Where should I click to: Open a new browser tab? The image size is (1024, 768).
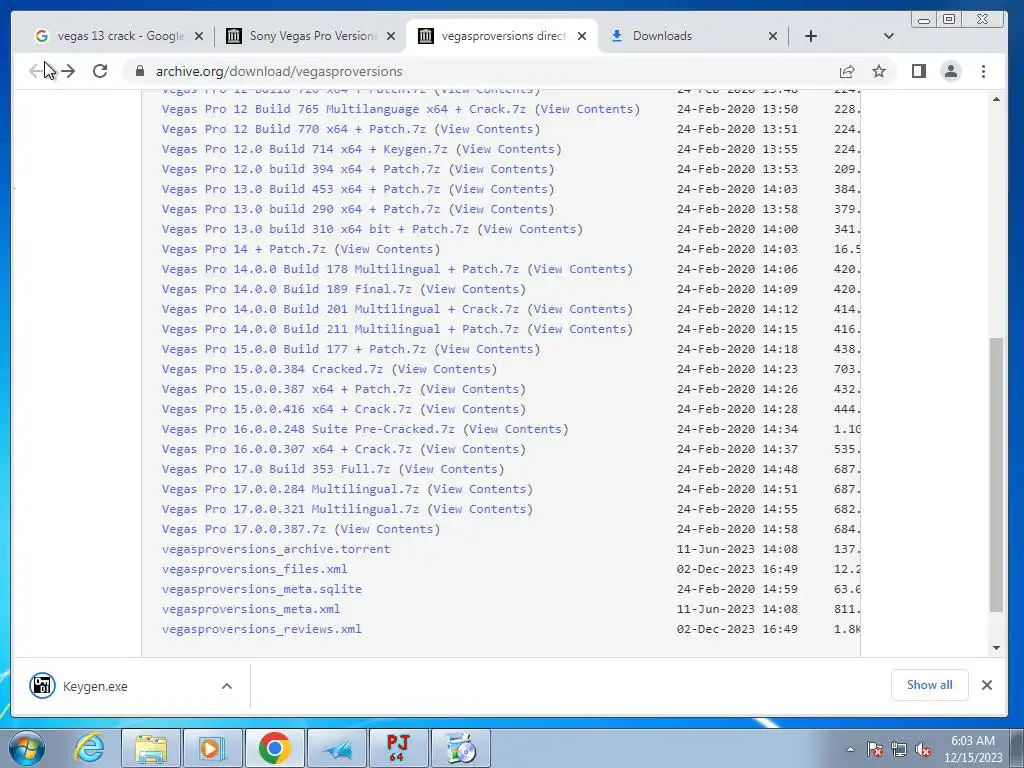[x=810, y=36]
